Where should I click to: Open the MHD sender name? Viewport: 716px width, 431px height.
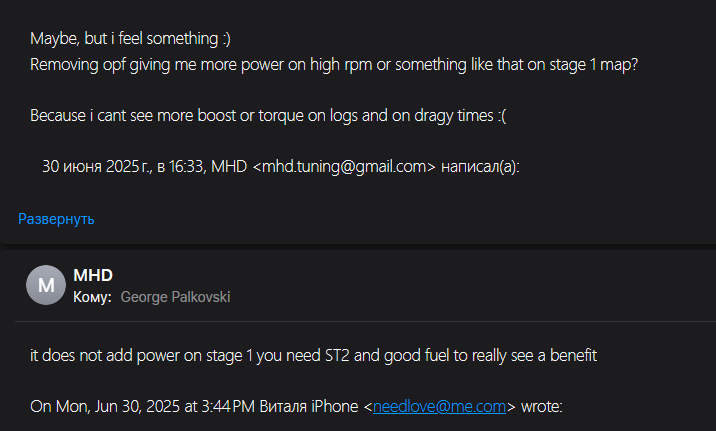(x=93, y=275)
